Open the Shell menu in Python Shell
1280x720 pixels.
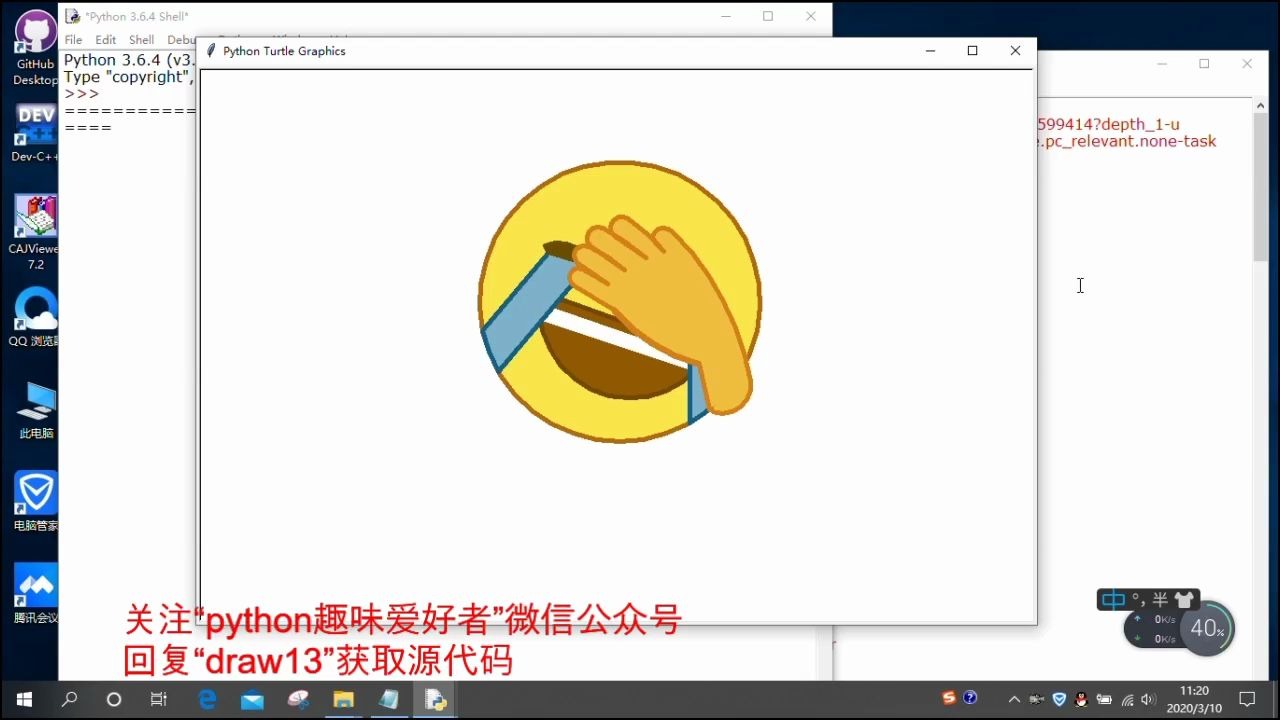[142, 40]
